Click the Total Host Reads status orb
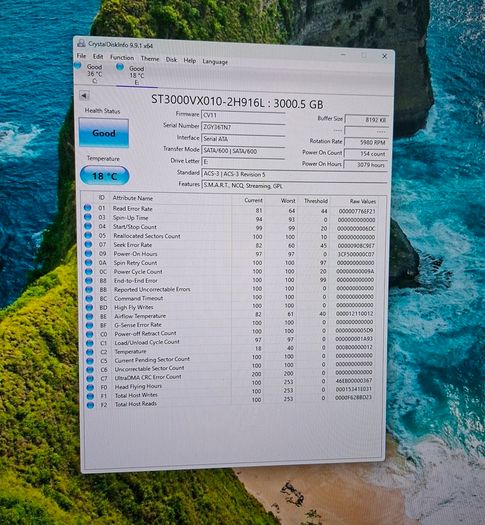Screen dimensions: 485x525 pyautogui.click(x=90, y=405)
